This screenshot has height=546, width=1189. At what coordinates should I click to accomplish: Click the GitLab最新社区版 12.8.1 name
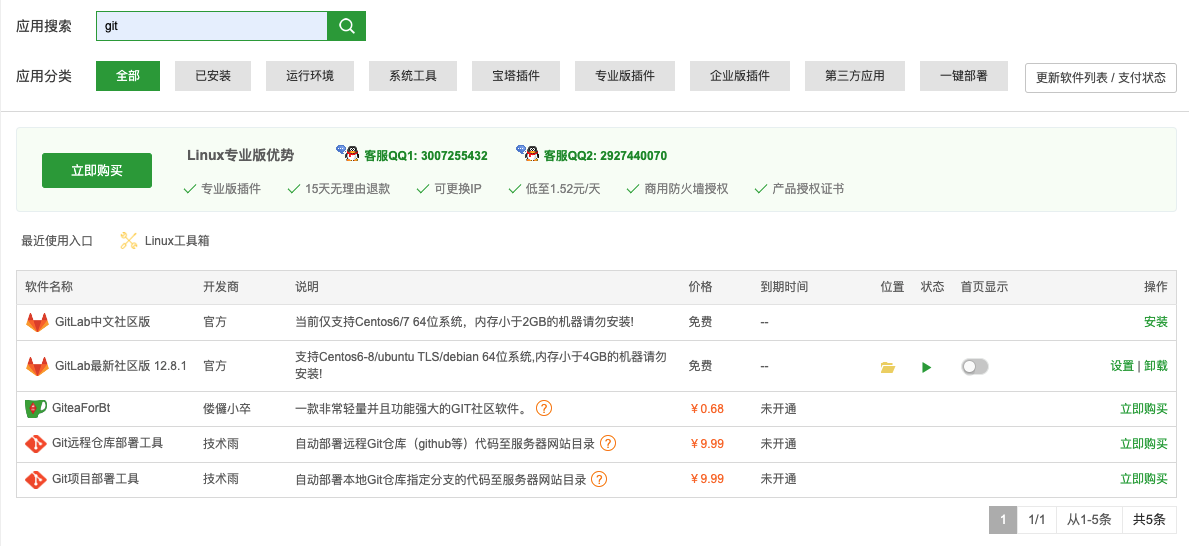coord(121,366)
